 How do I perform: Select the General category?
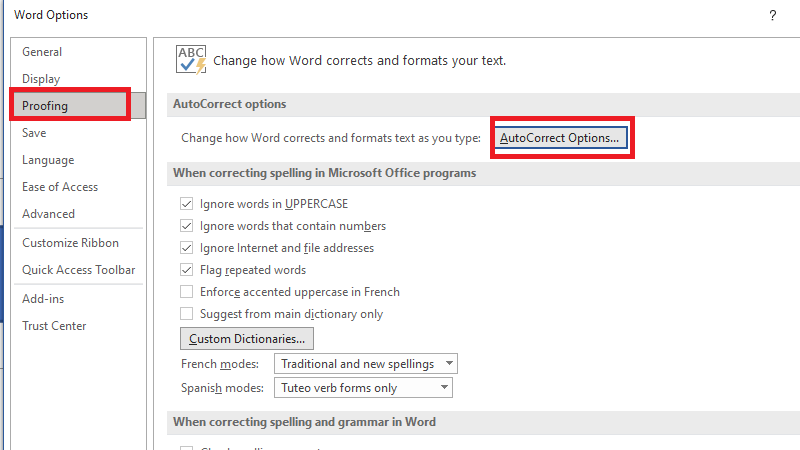[42, 52]
